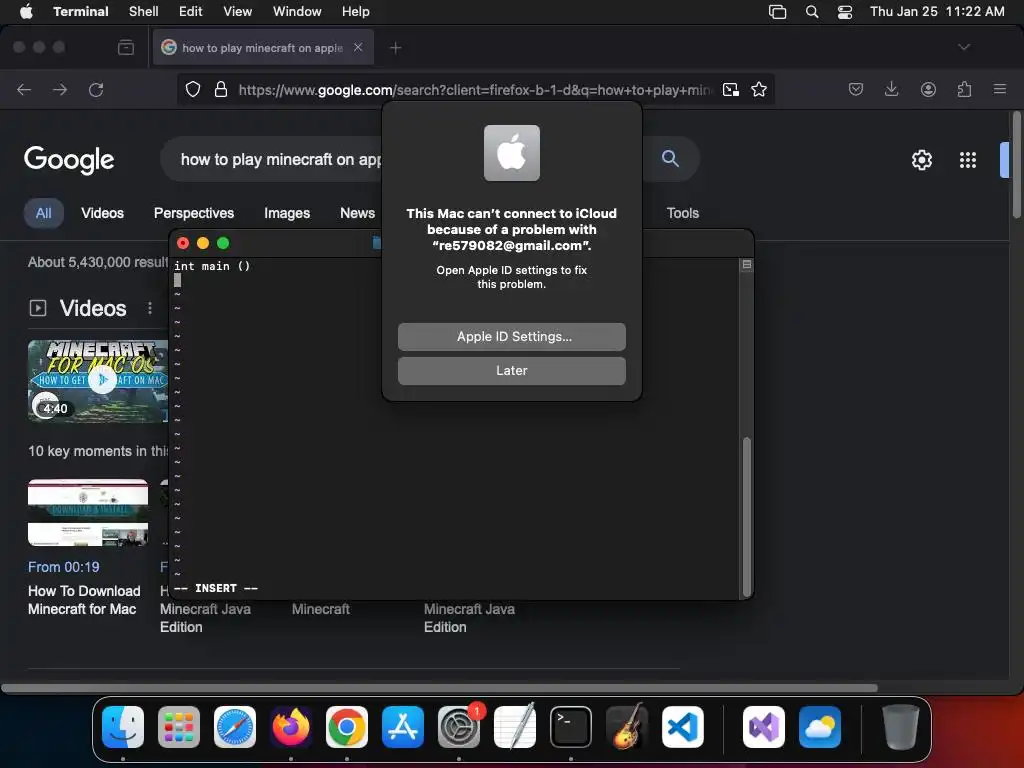This screenshot has height=768, width=1024.
Task: Click the browser horizontal scrollbar
Action: click(x=439, y=688)
